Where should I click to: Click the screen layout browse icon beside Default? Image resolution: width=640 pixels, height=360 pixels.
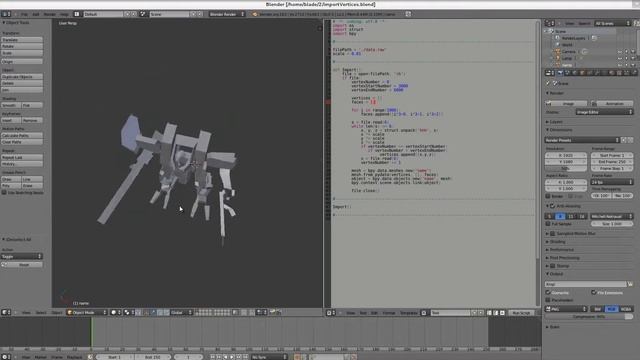point(77,14)
